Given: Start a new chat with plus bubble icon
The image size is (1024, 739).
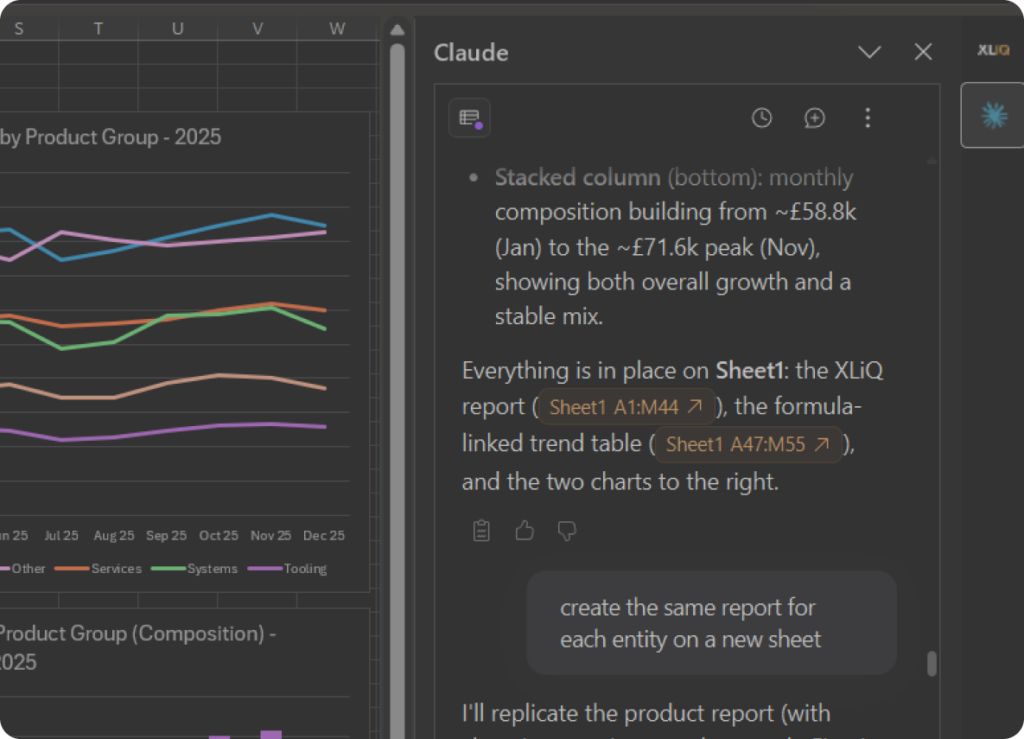Looking at the screenshot, I should 814,118.
